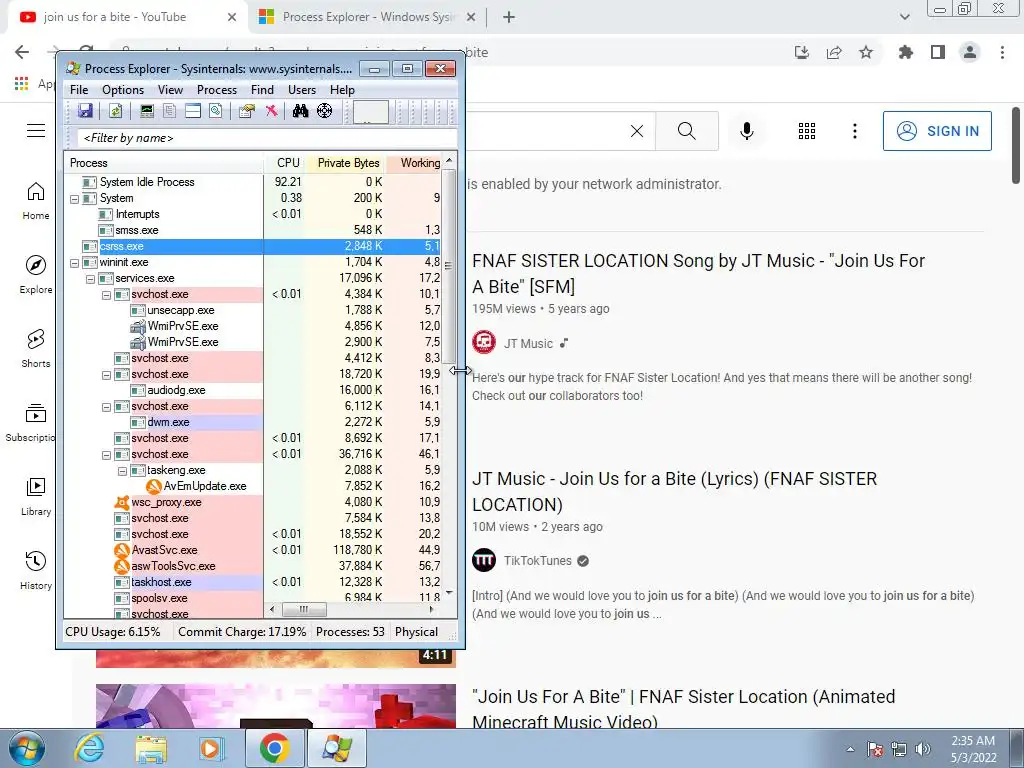Open the Chrome tab search dropdown arrow
This screenshot has height=768, width=1024.
point(904,17)
